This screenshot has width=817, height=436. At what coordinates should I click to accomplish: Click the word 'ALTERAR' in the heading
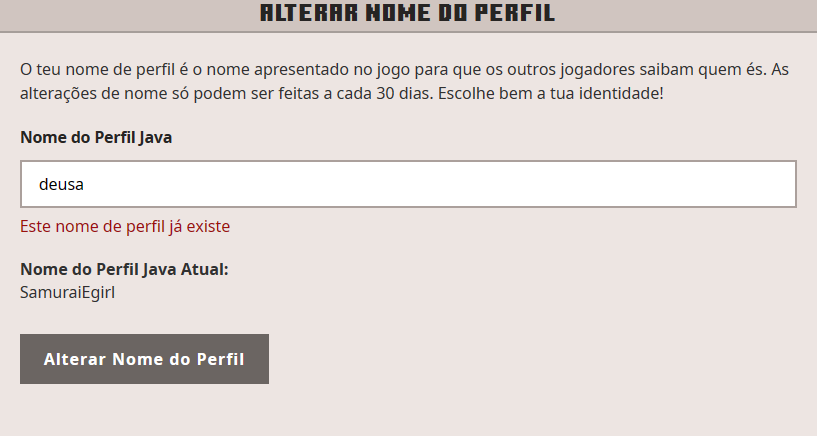click(x=299, y=13)
